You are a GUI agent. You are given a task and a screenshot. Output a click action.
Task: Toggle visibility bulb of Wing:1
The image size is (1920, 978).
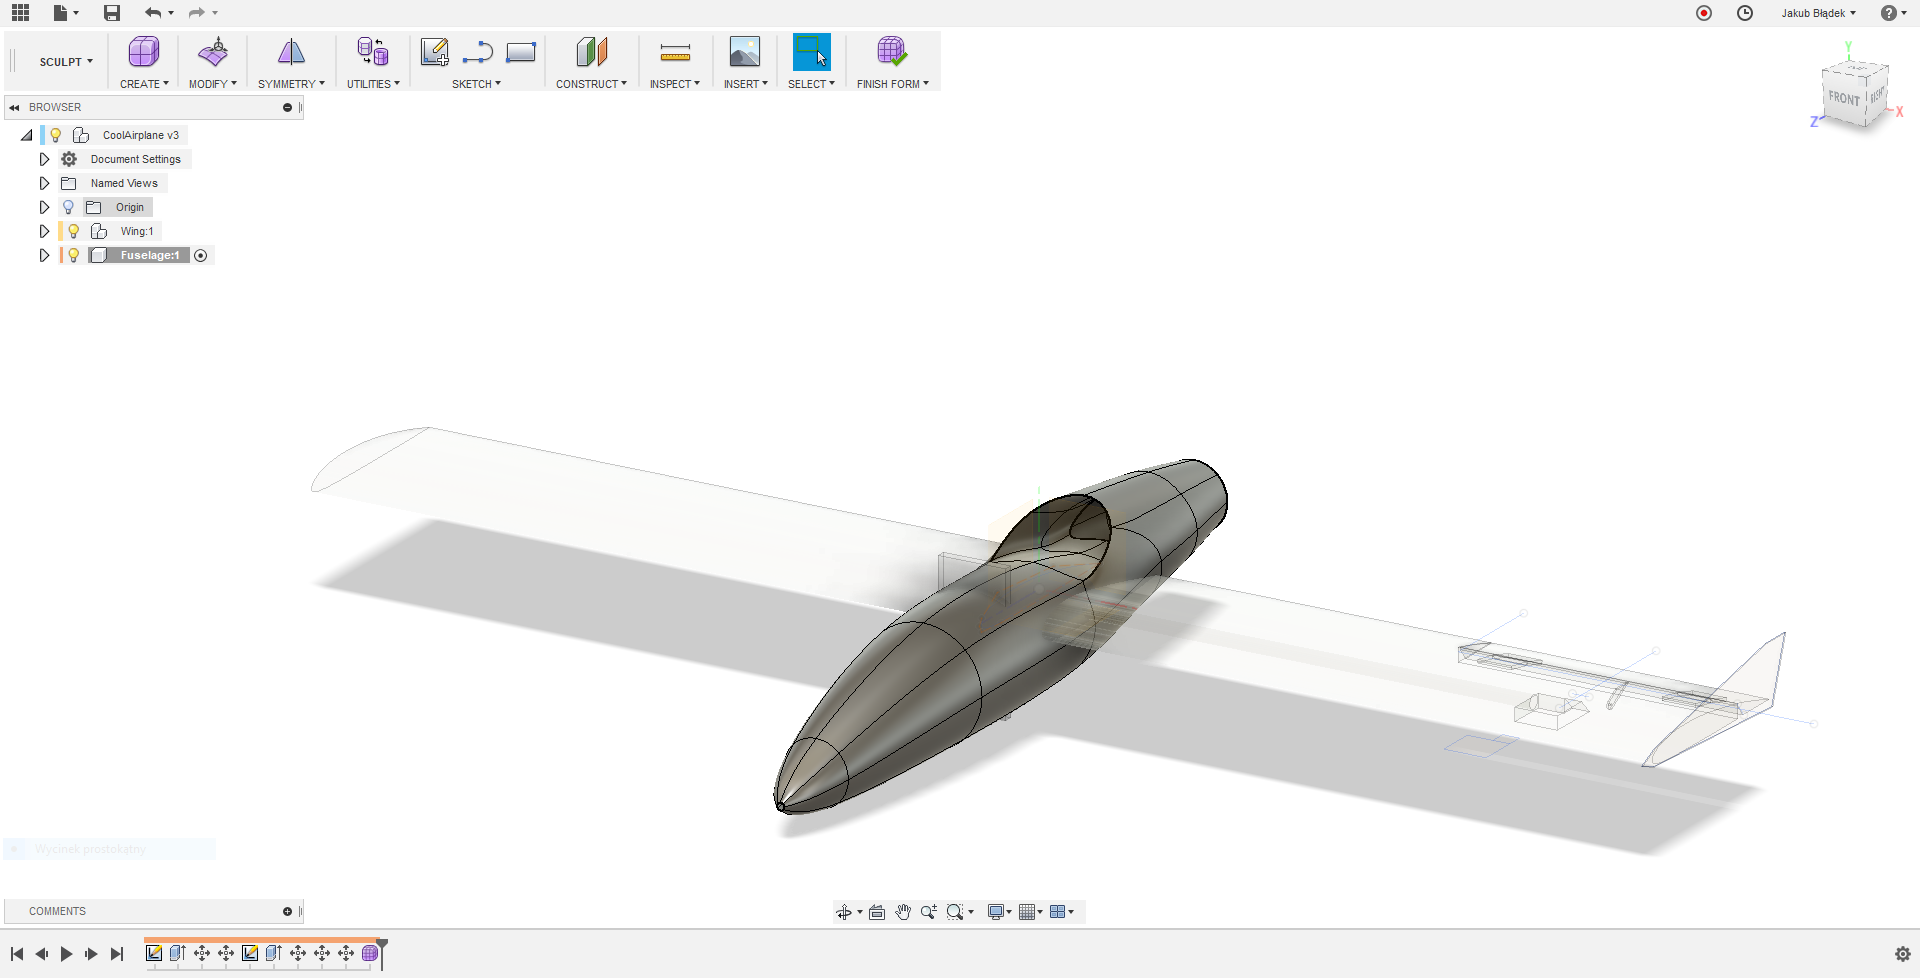pos(73,231)
